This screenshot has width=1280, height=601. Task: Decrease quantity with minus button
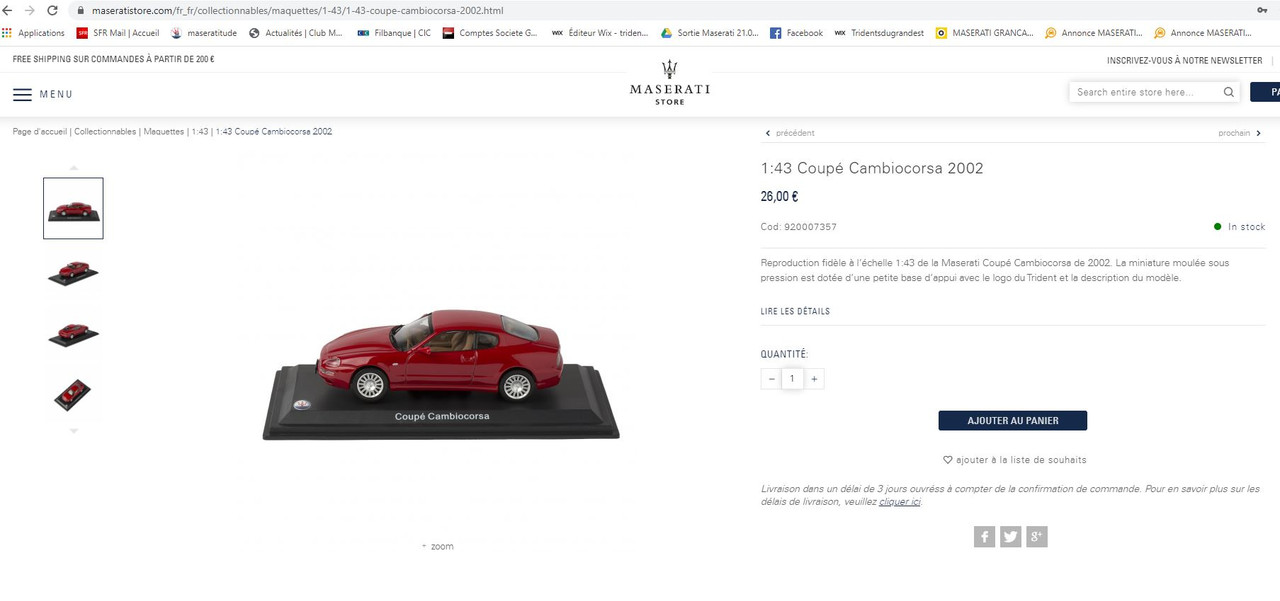tap(771, 379)
